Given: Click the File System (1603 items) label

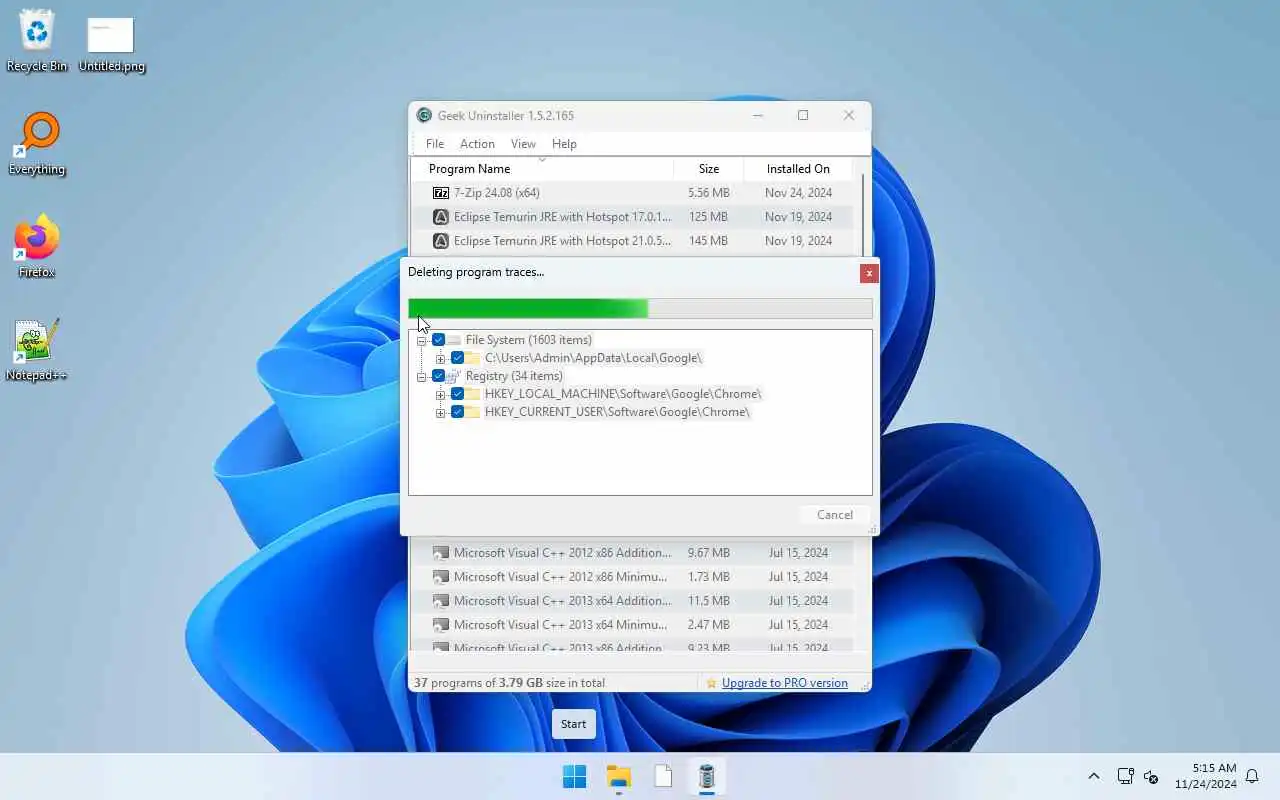Looking at the screenshot, I should [528, 340].
